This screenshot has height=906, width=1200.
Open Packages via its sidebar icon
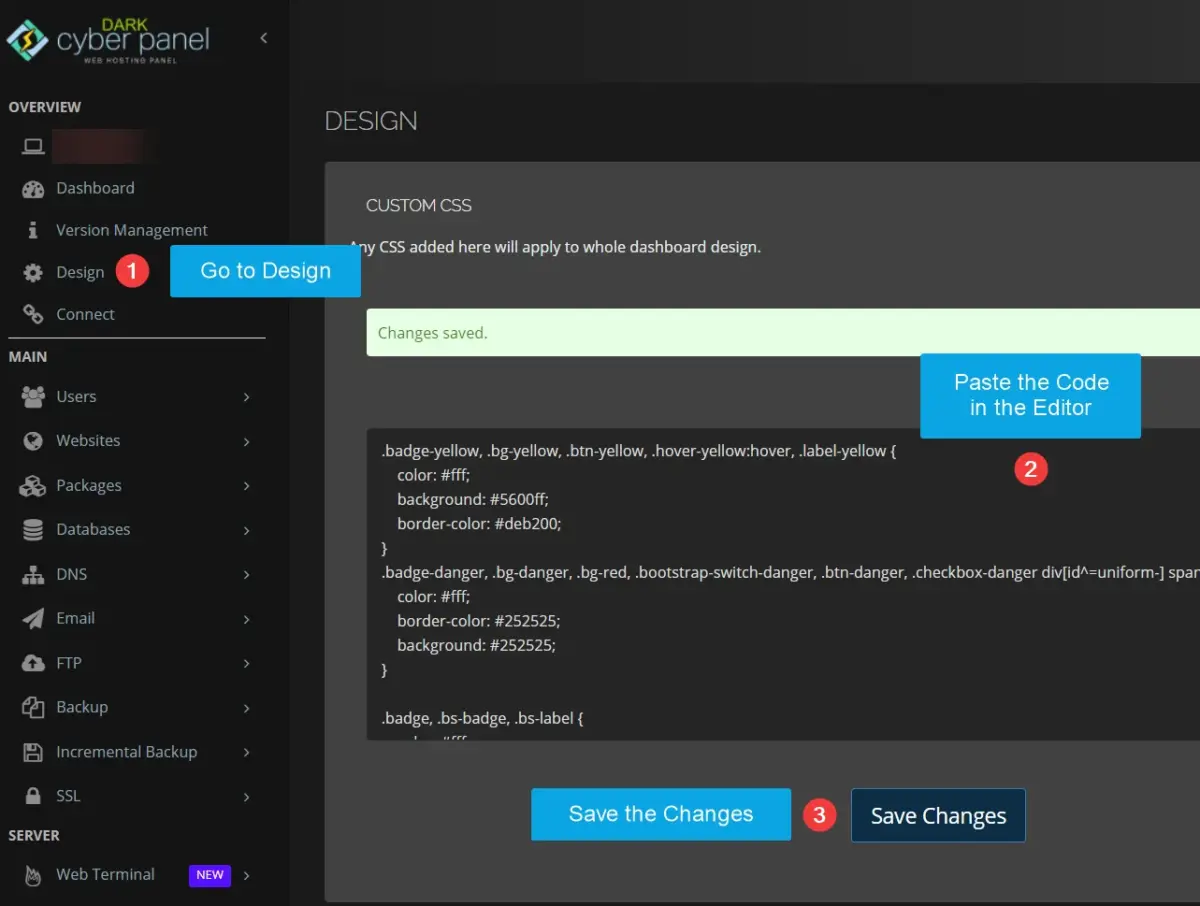pos(33,485)
